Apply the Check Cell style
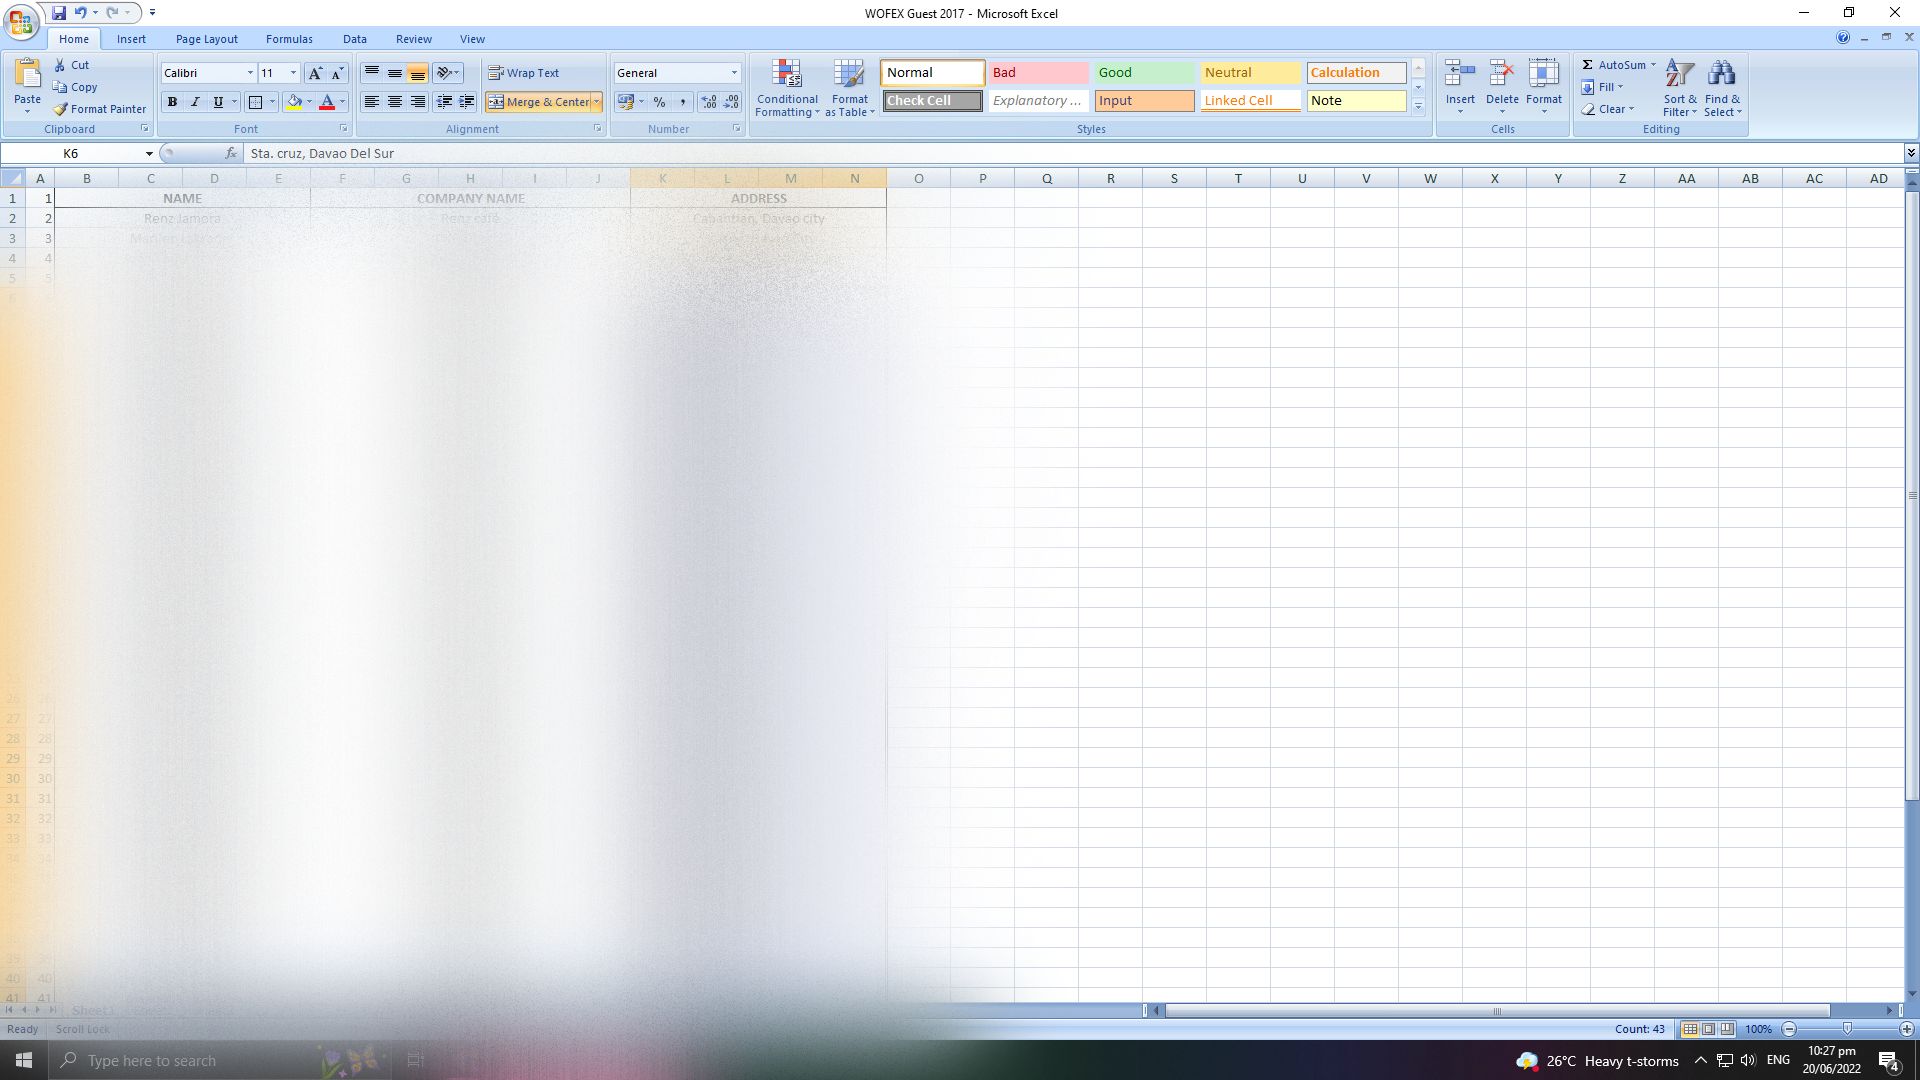 coord(931,101)
